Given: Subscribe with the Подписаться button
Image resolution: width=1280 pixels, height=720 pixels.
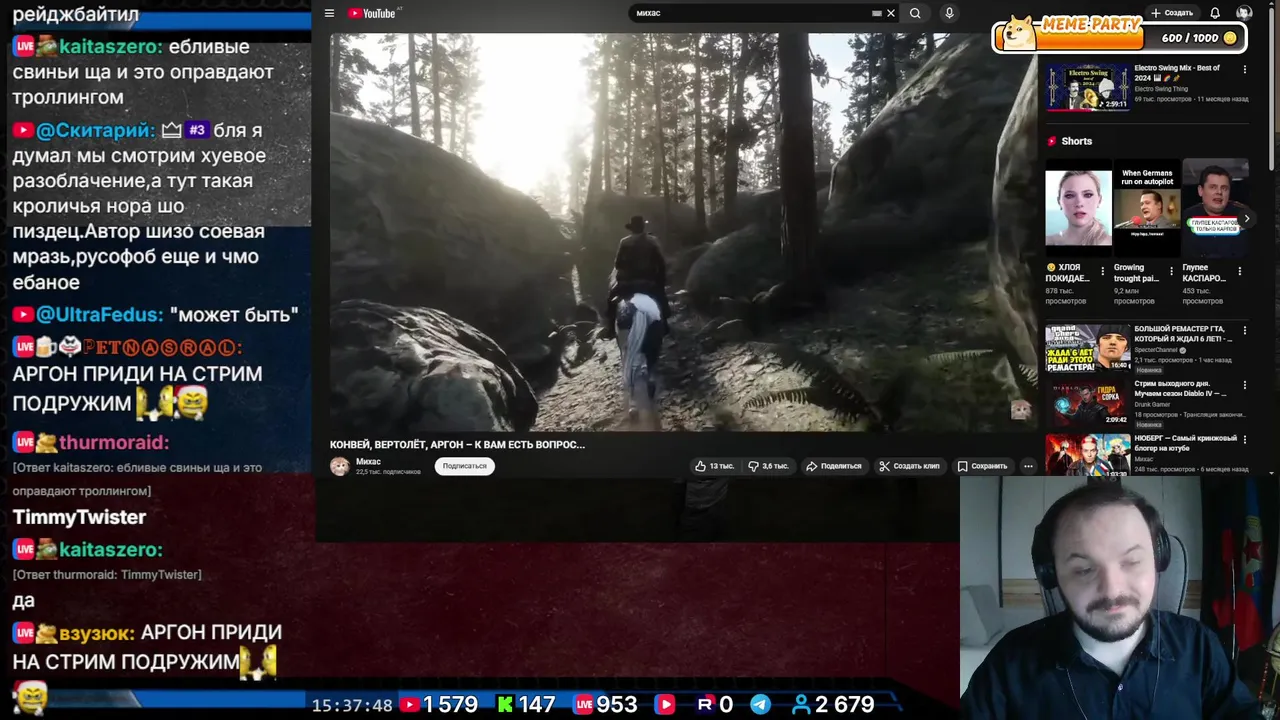Looking at the screenshot, I should (x=464, y=466).
